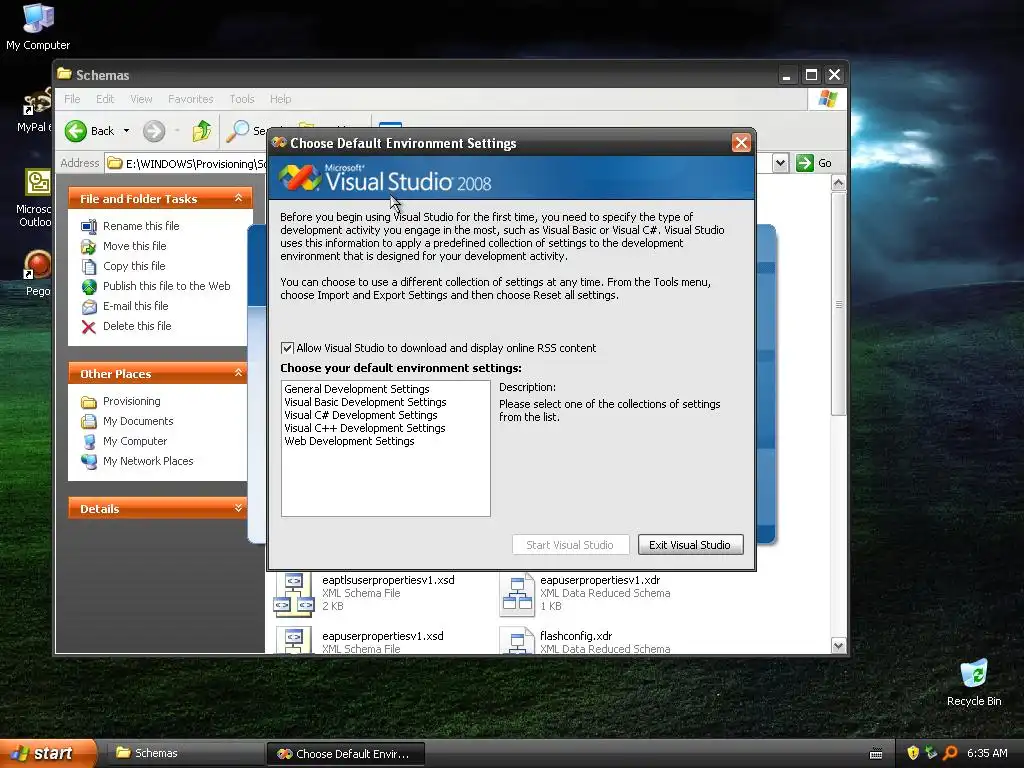The height and width of the screenshot is (768, 1024).
Task: Click the Go button next to address bar
Action: pos(814,163)
